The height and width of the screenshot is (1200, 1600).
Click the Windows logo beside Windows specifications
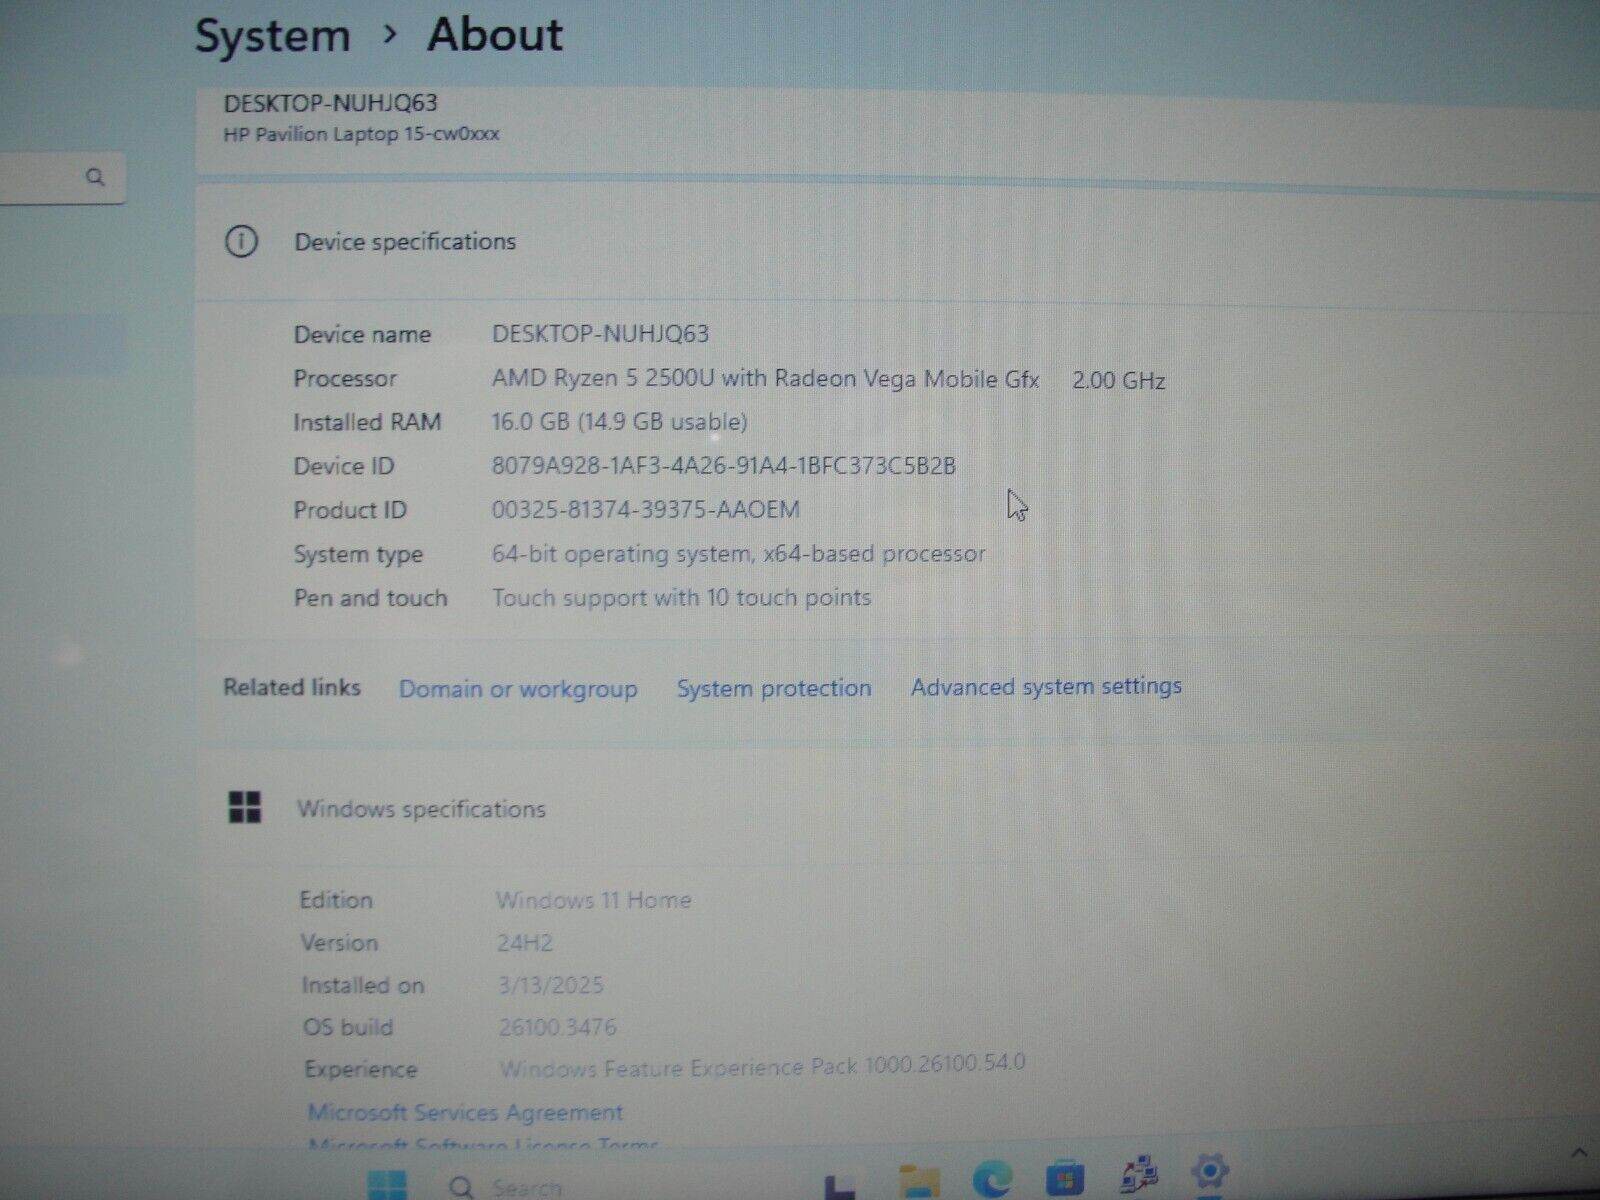tap(245, 808)
